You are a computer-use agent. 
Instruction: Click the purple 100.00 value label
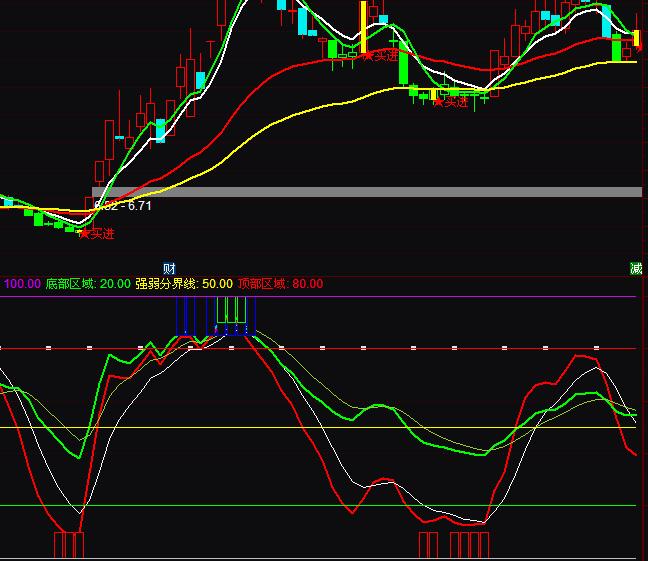22,284
